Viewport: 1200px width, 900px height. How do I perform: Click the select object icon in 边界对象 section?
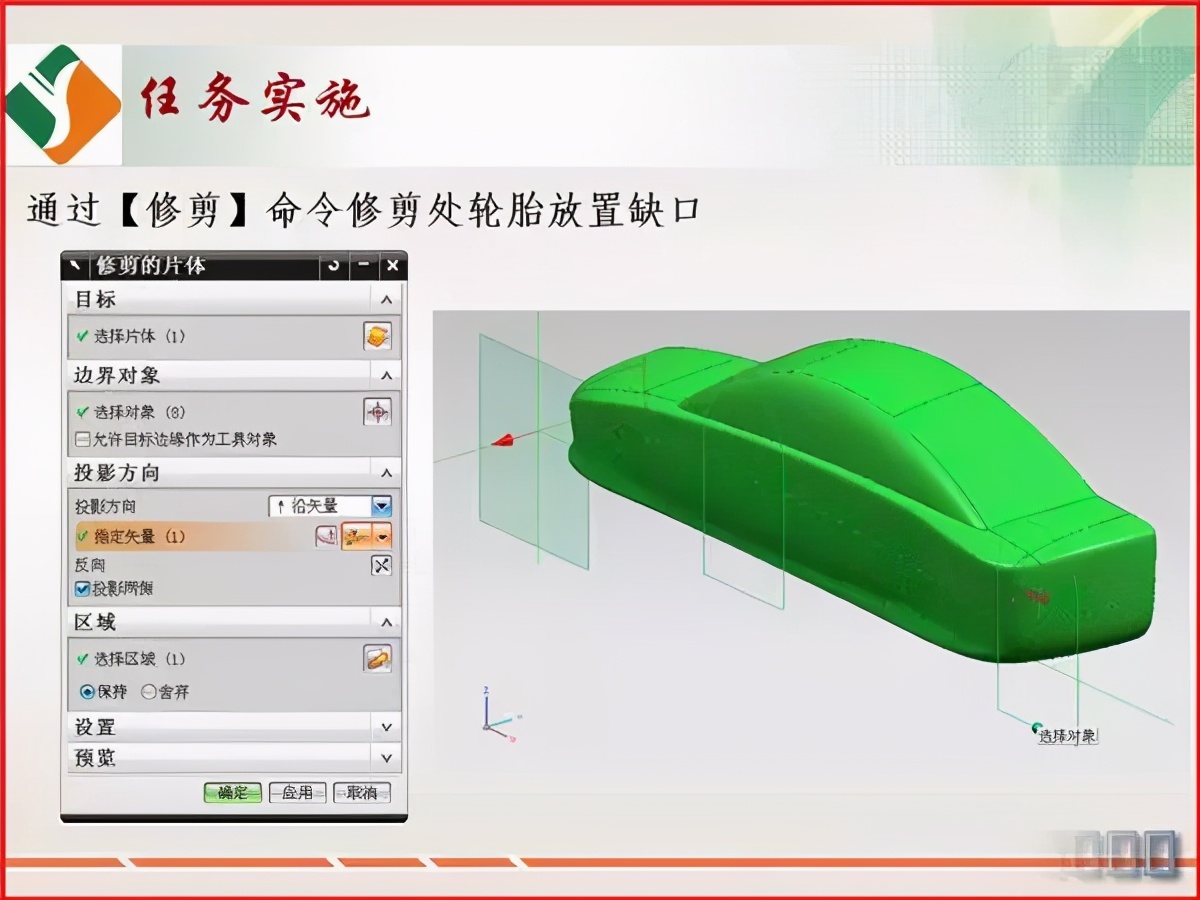click(378, 408)
